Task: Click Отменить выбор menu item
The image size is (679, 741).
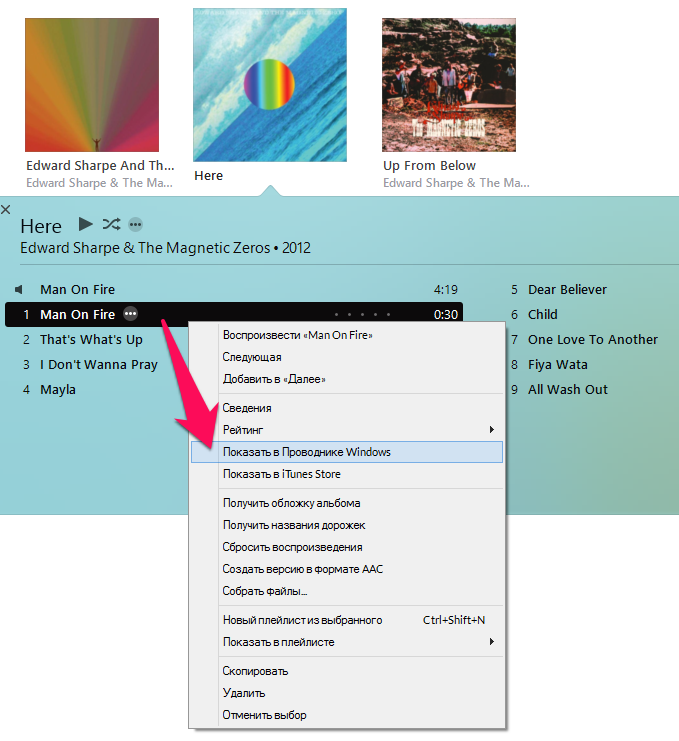Action: tap(347, 715)
